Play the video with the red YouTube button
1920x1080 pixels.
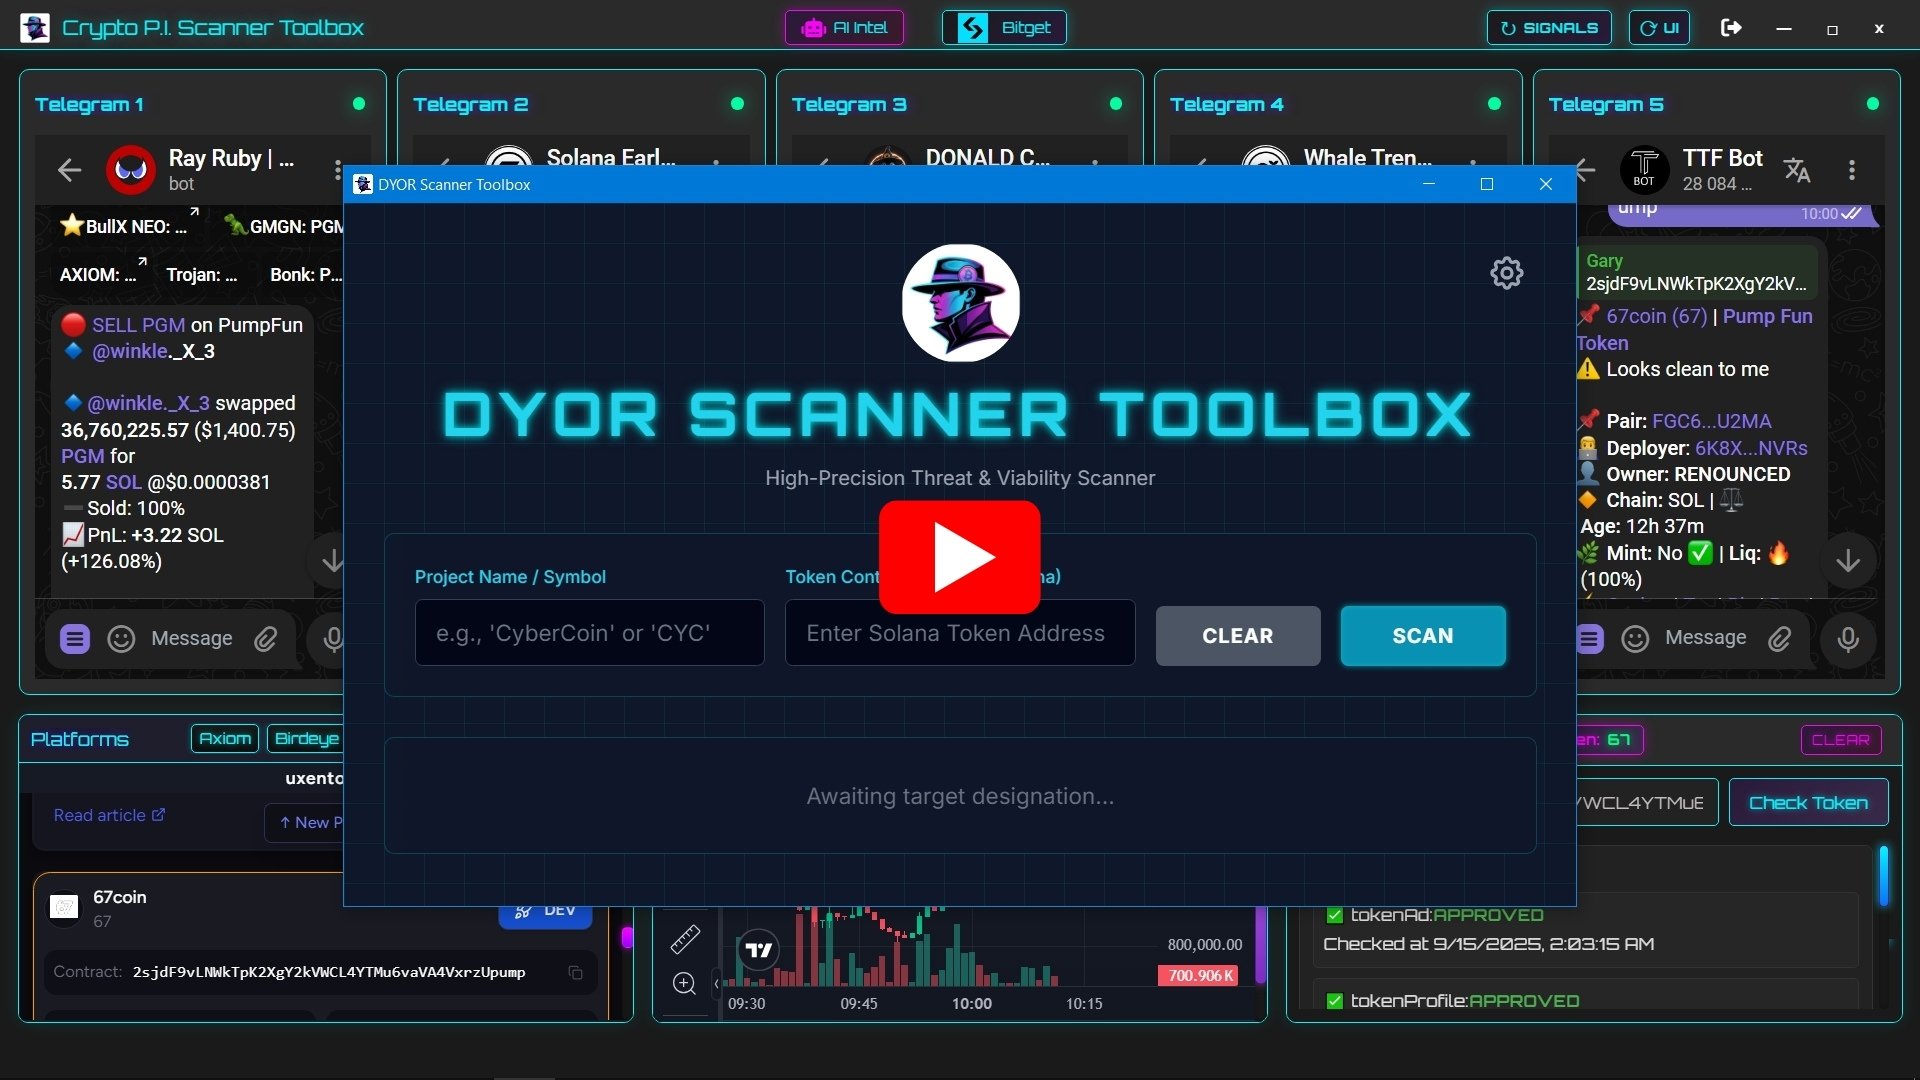(x=960, y=557)
